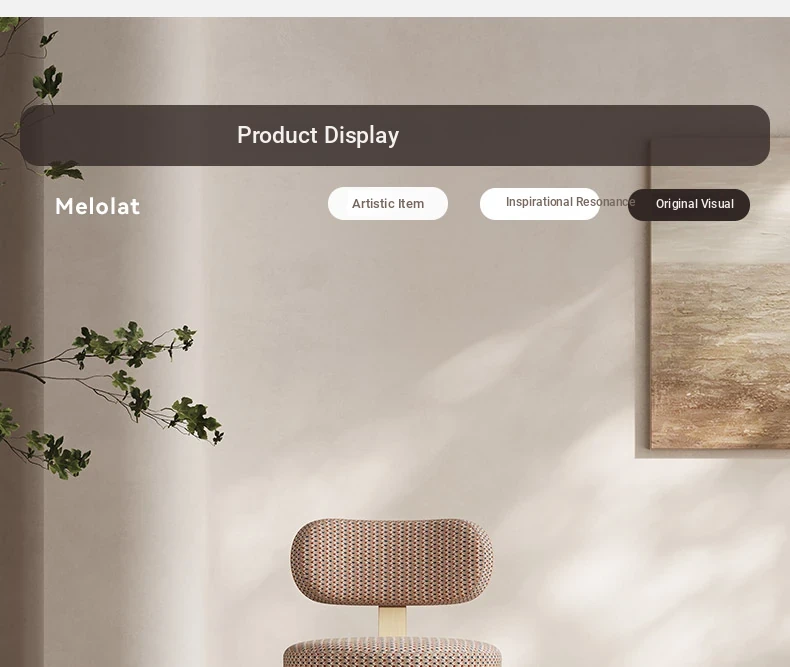Viewport: 790px width, 667px height.
Task: Click the woven chair seat cushion
Action: click(x=392, y=652)
